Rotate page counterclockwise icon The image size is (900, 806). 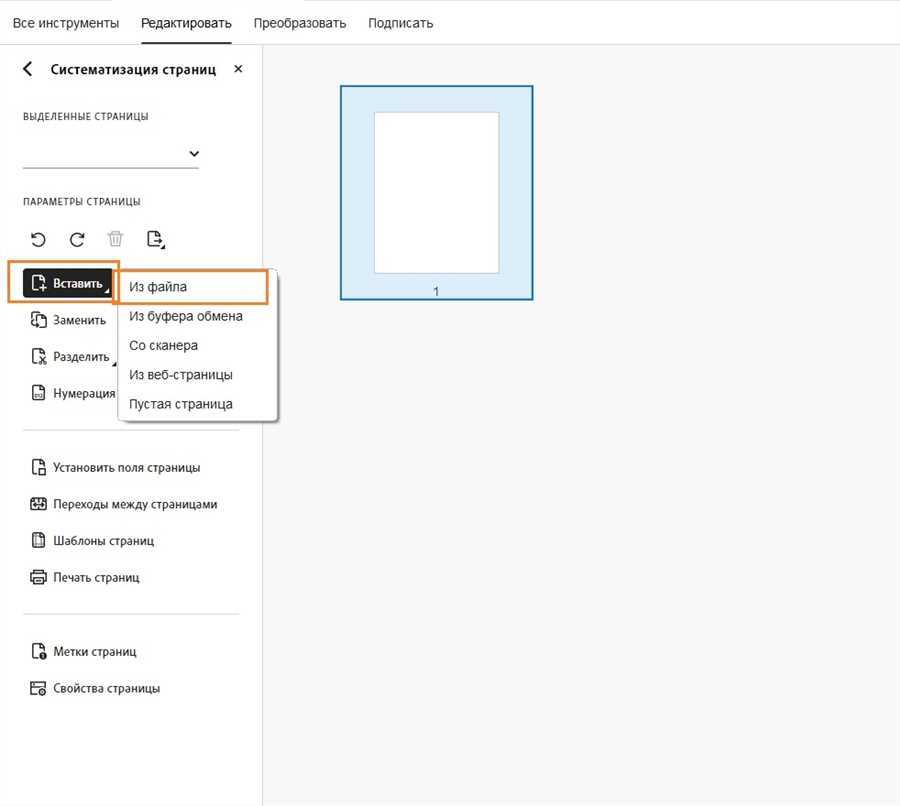38,239
